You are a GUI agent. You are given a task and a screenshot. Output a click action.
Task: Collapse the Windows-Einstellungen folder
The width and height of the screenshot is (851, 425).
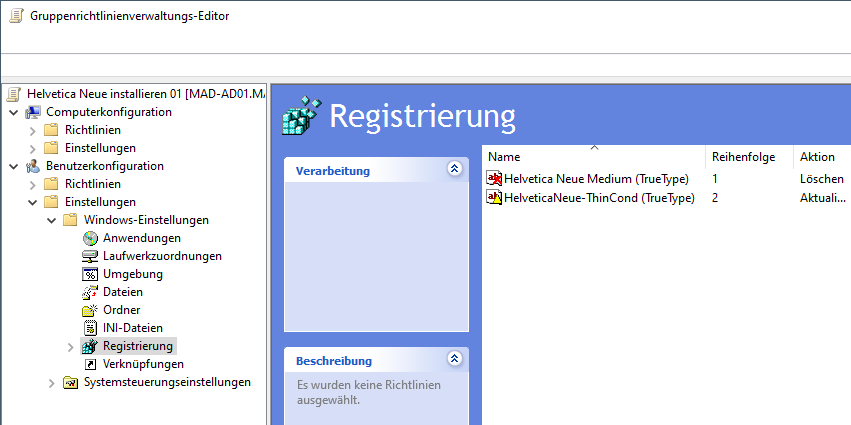(x=52, y=220)
